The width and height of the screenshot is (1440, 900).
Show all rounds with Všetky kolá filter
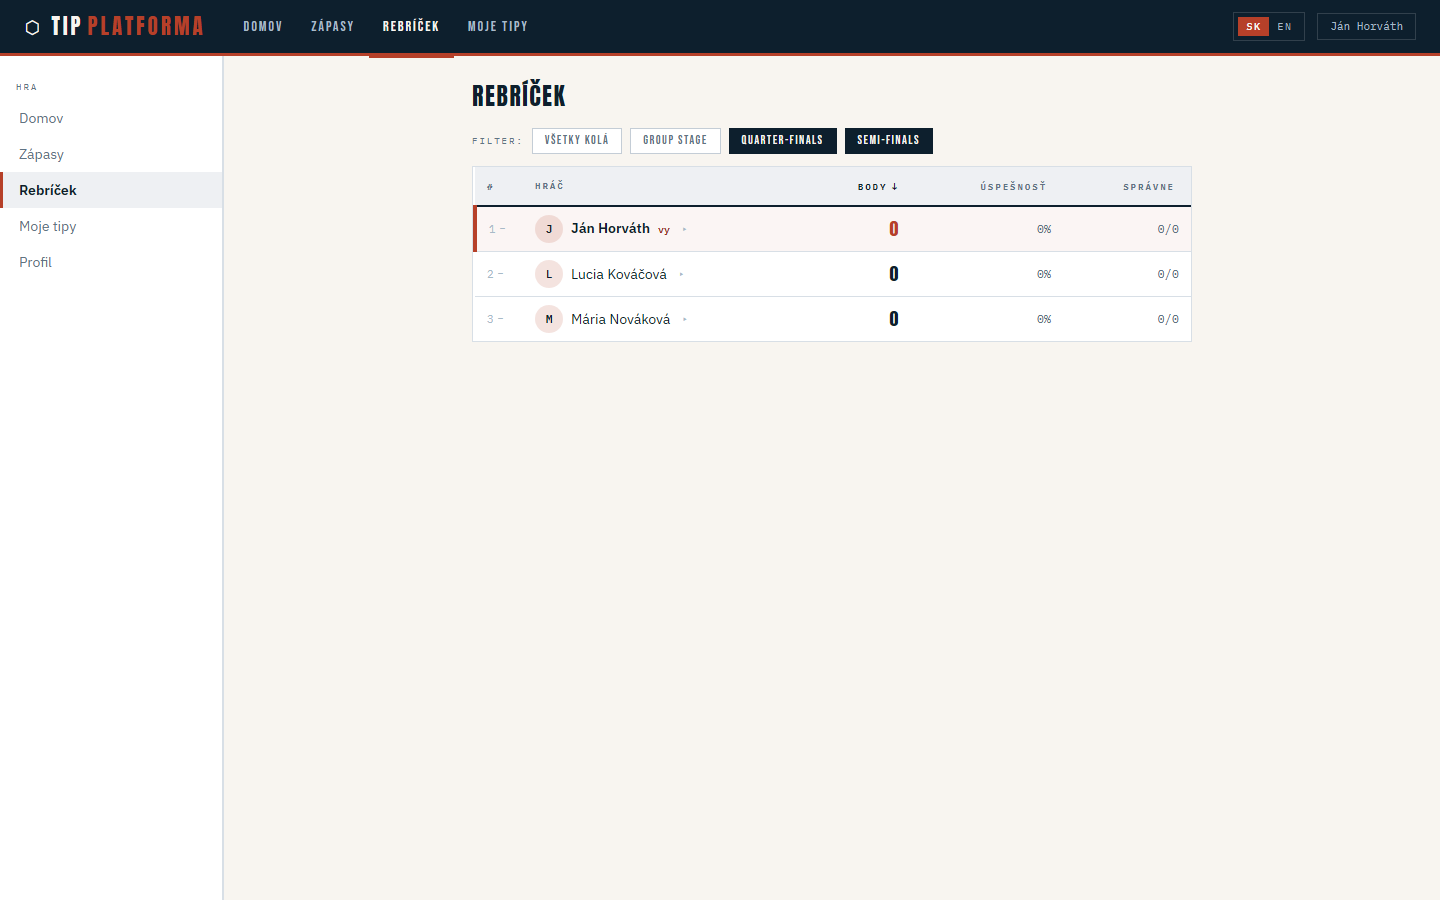pos(576,141)
